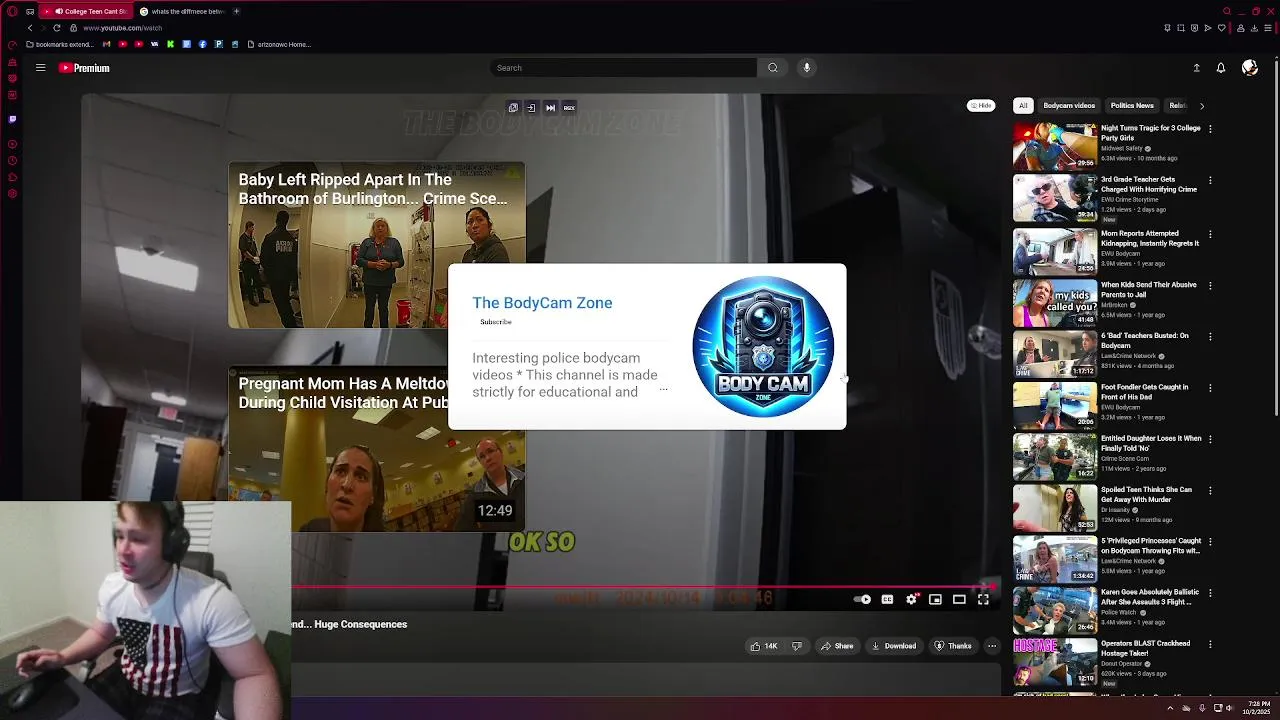Open video settings gear

911,600
